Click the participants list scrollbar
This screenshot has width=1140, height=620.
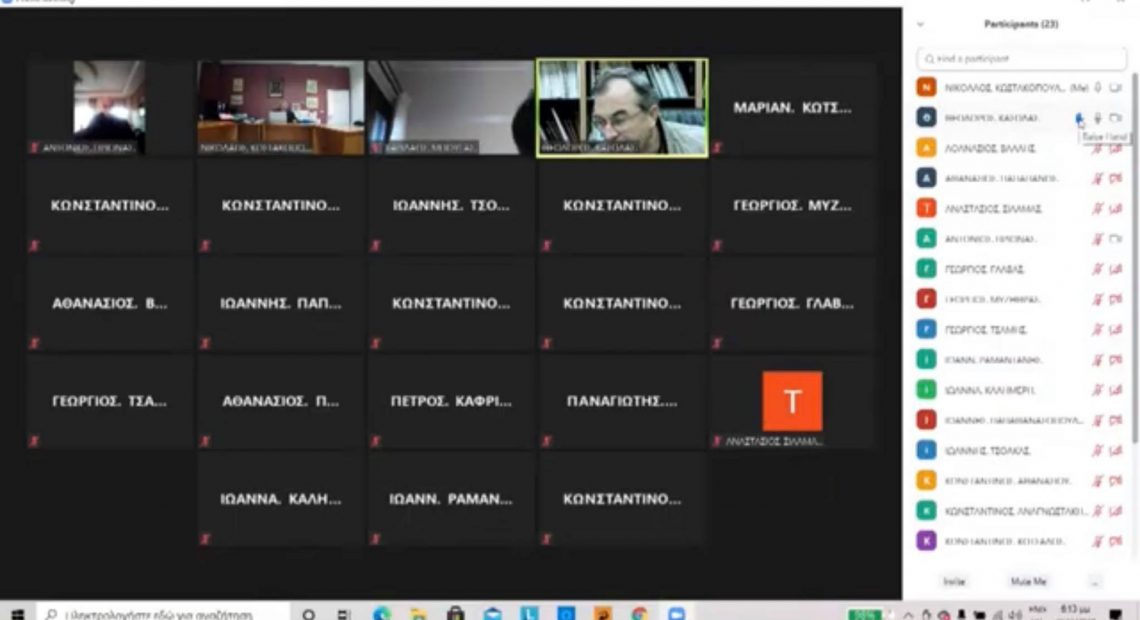click(x=1134, y=250)
